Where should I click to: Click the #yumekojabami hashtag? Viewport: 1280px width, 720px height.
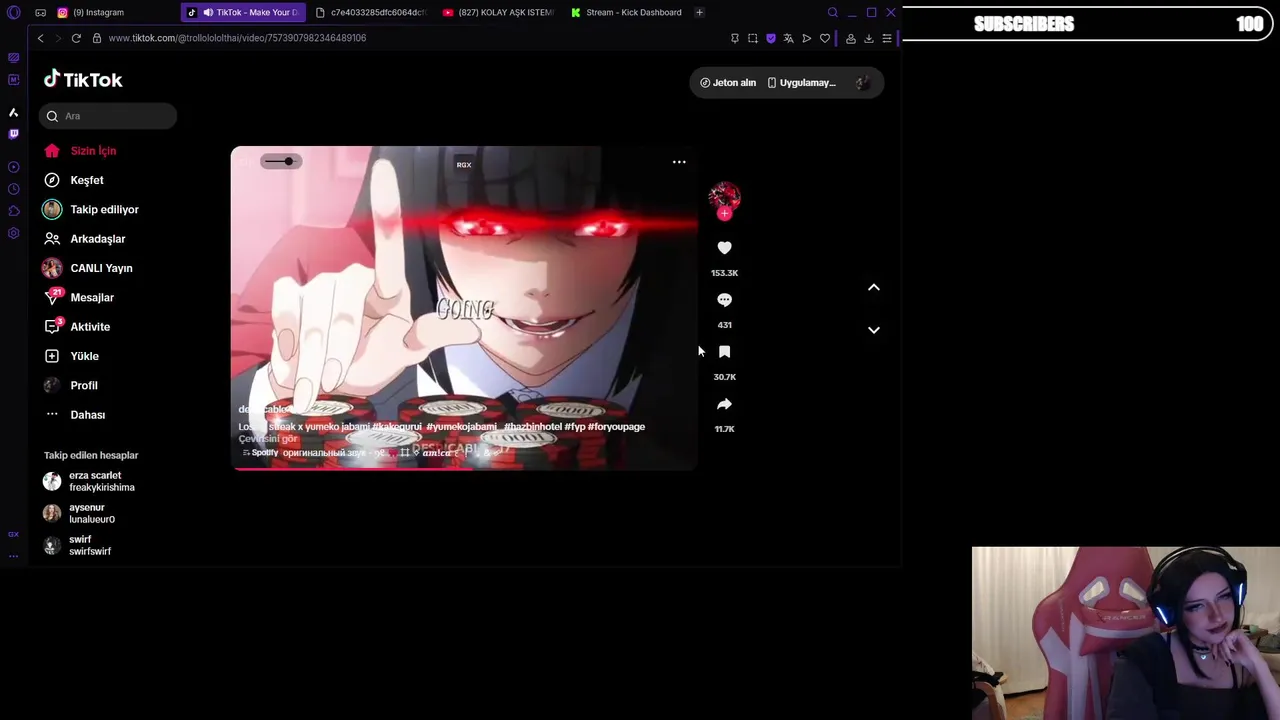point(461,427)
